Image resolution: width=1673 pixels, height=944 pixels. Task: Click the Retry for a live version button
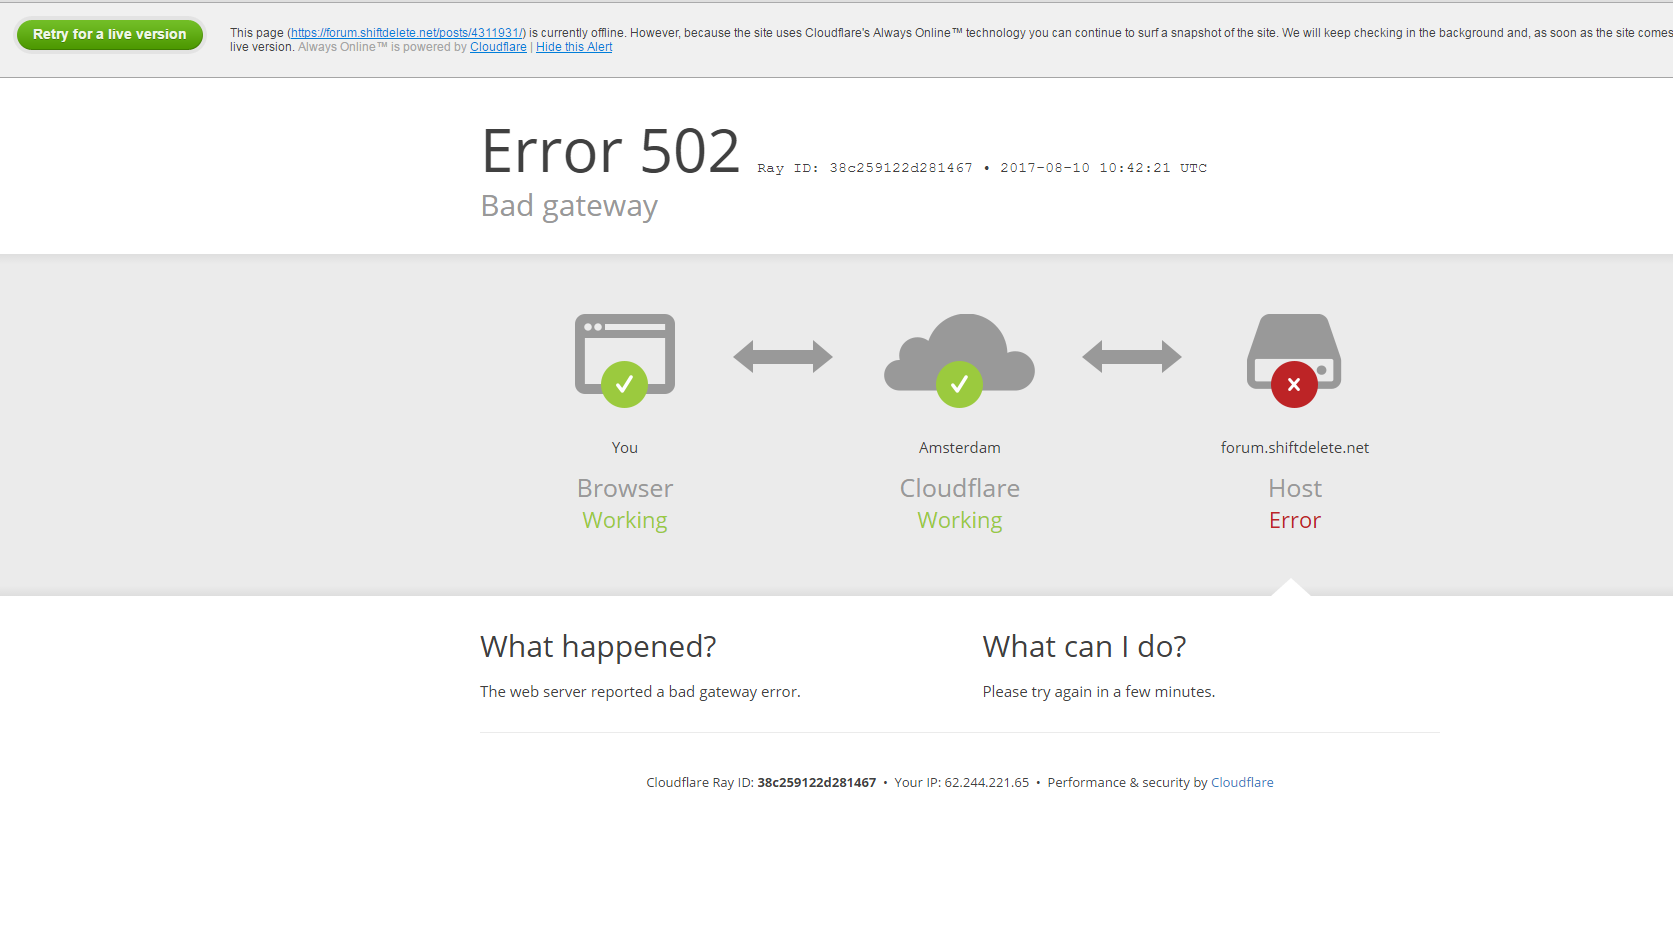(x=110, y=34)
